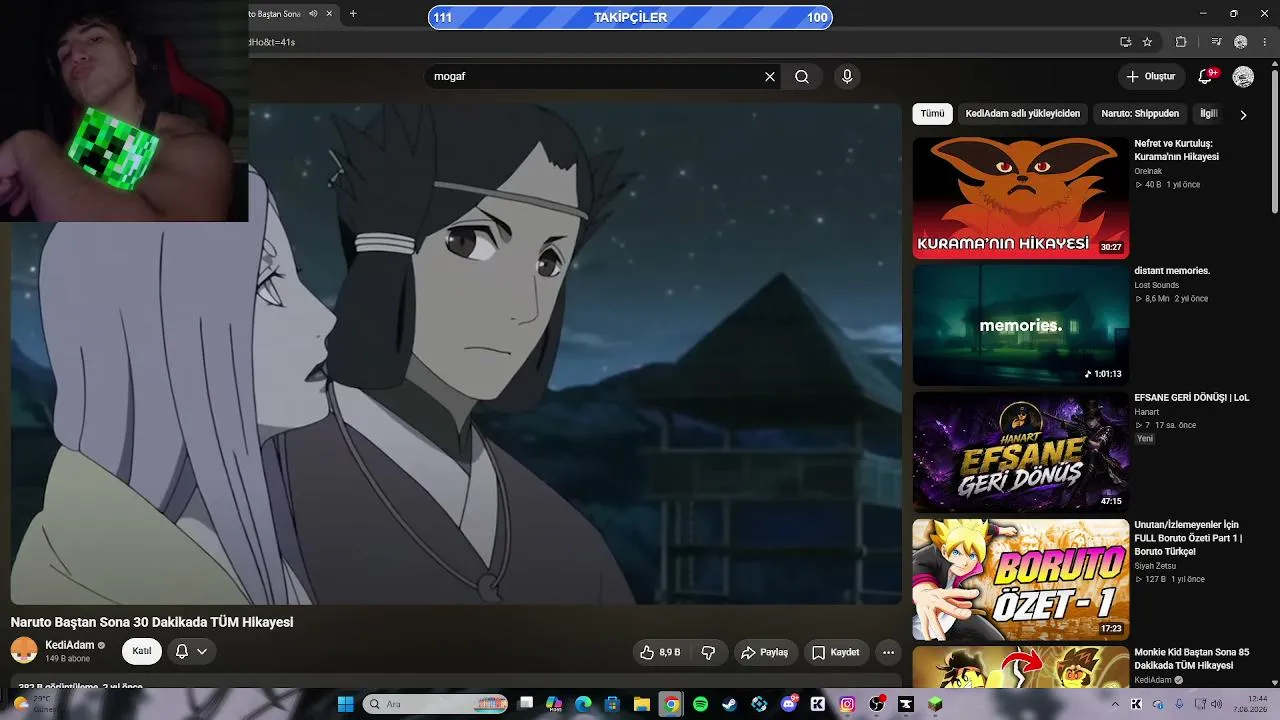Open the KediAdam channel avatar
1280x720 pixels.
(24, 651)
